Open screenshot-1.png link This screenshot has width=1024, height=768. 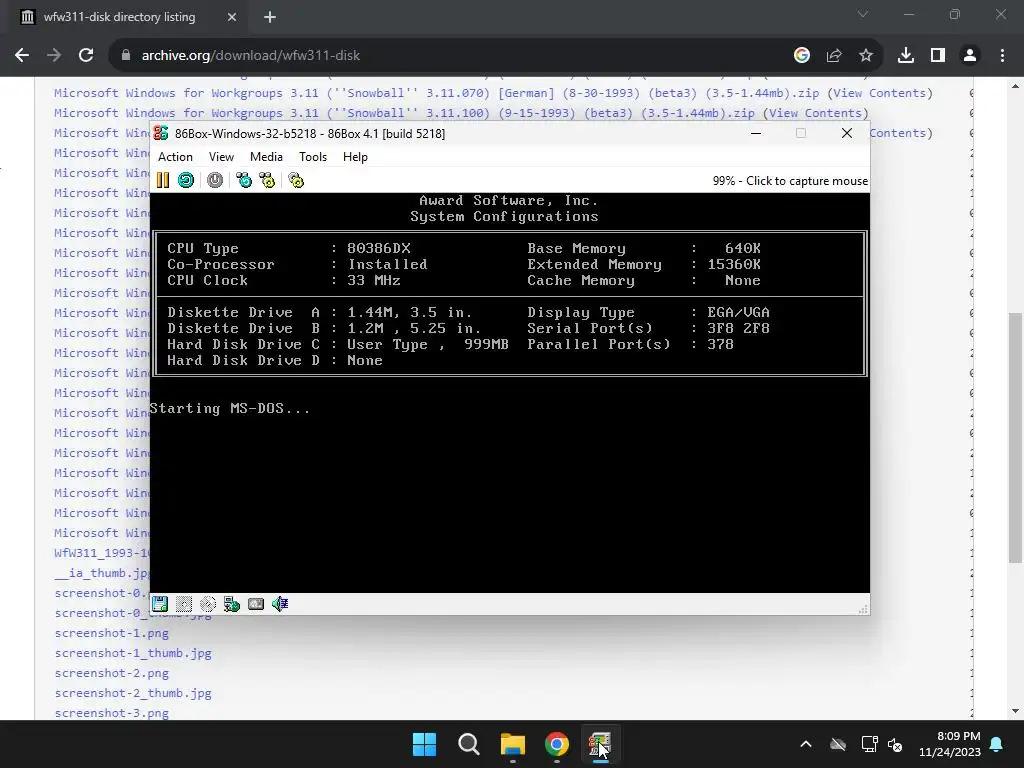pos(112,633)
